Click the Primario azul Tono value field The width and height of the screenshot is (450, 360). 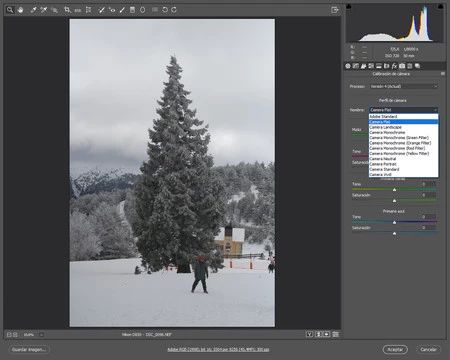(428, 217)
